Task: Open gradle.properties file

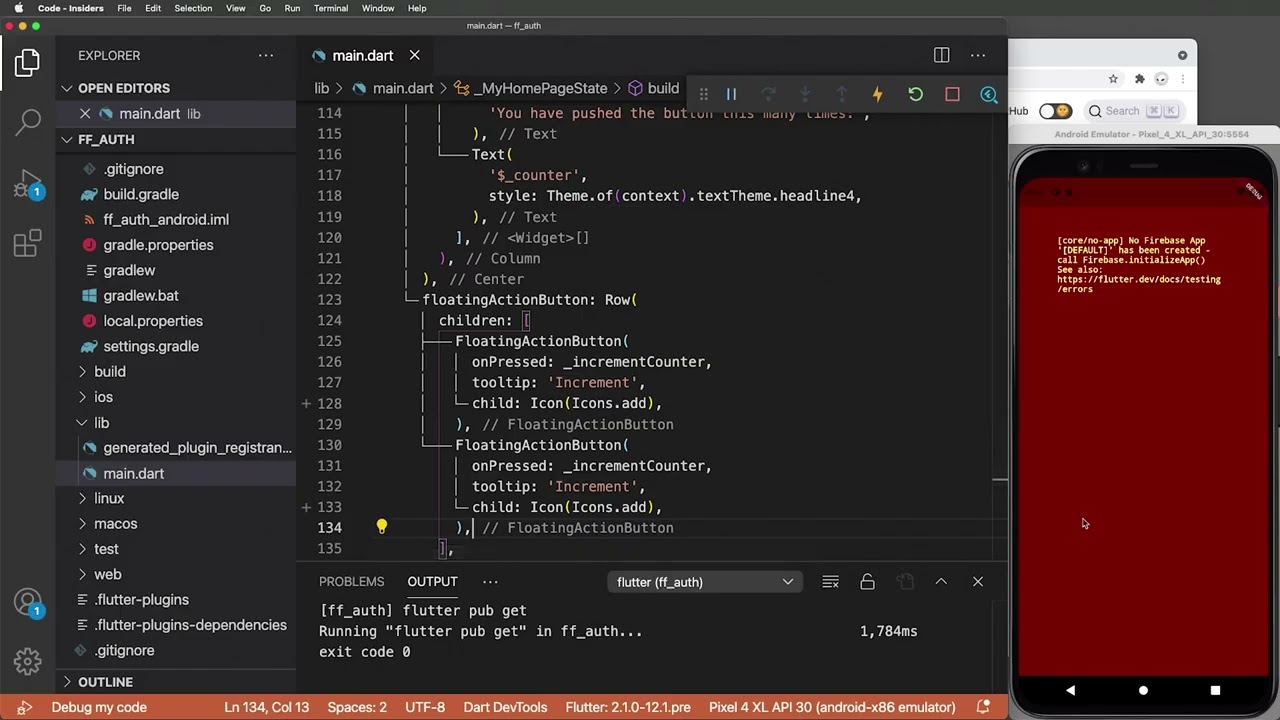Action: click(x=158, y=245)
